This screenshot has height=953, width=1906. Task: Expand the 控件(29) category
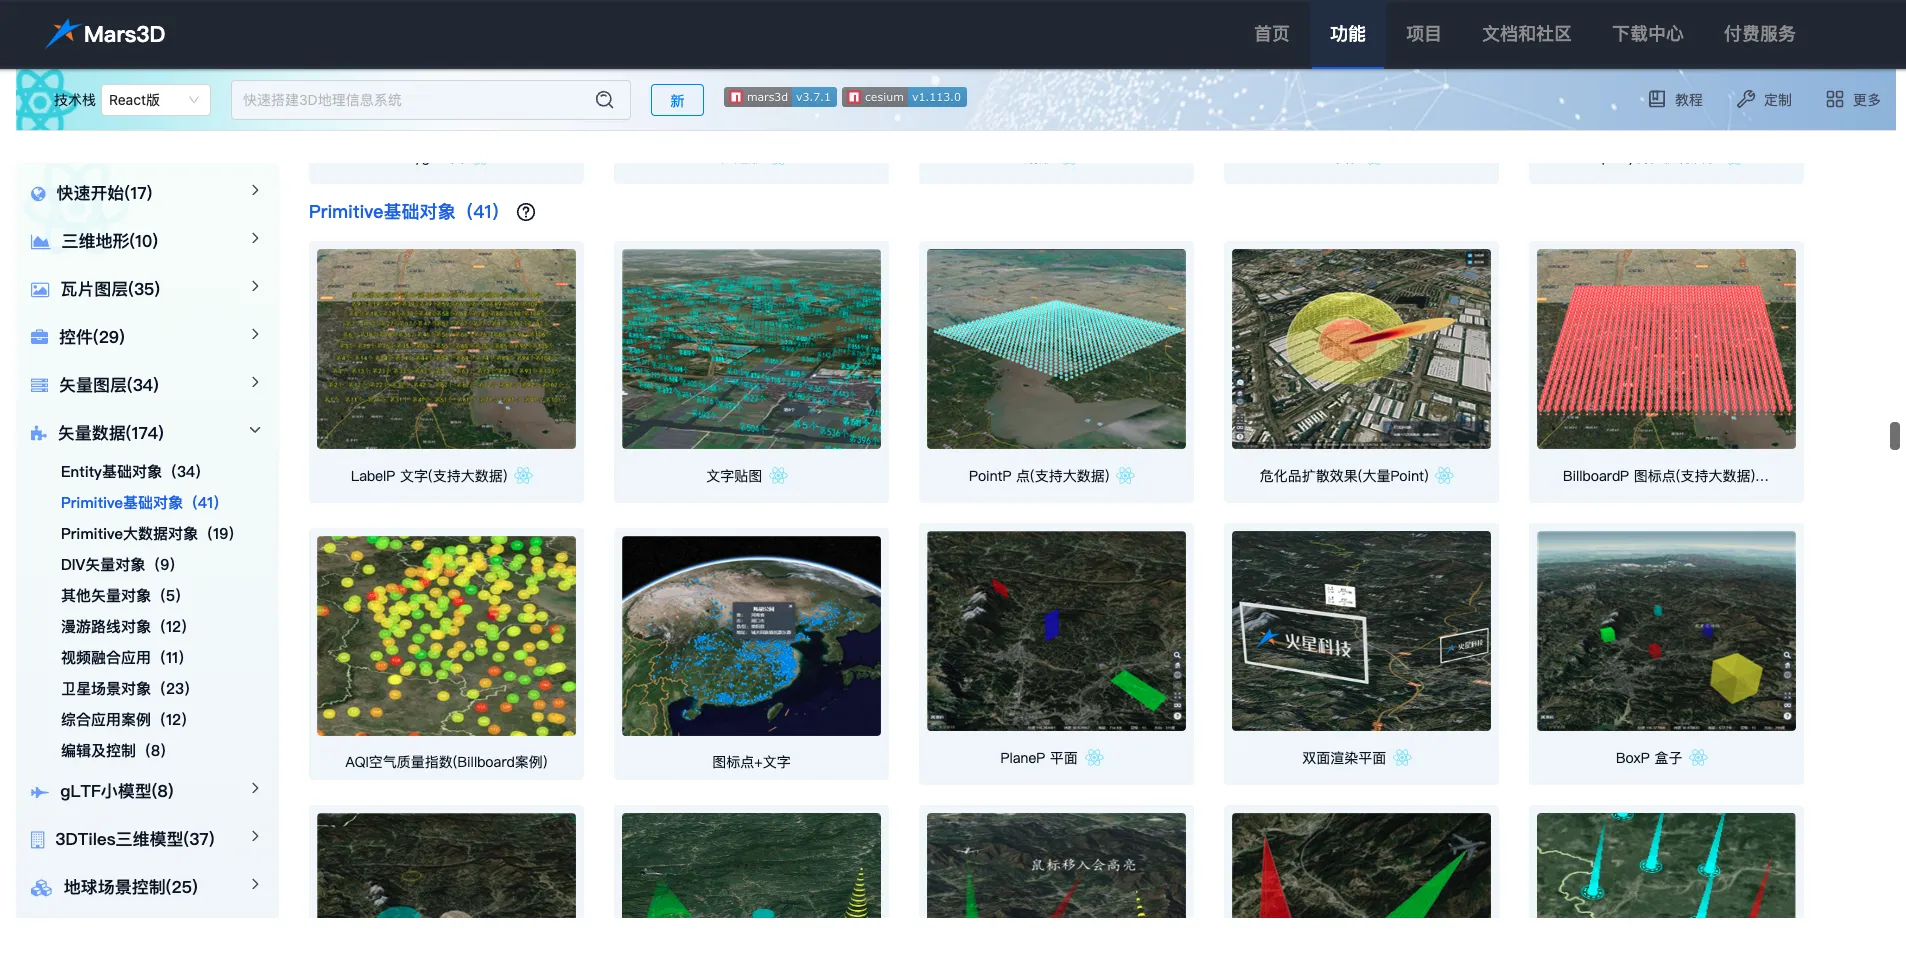[x=255, y=334]
